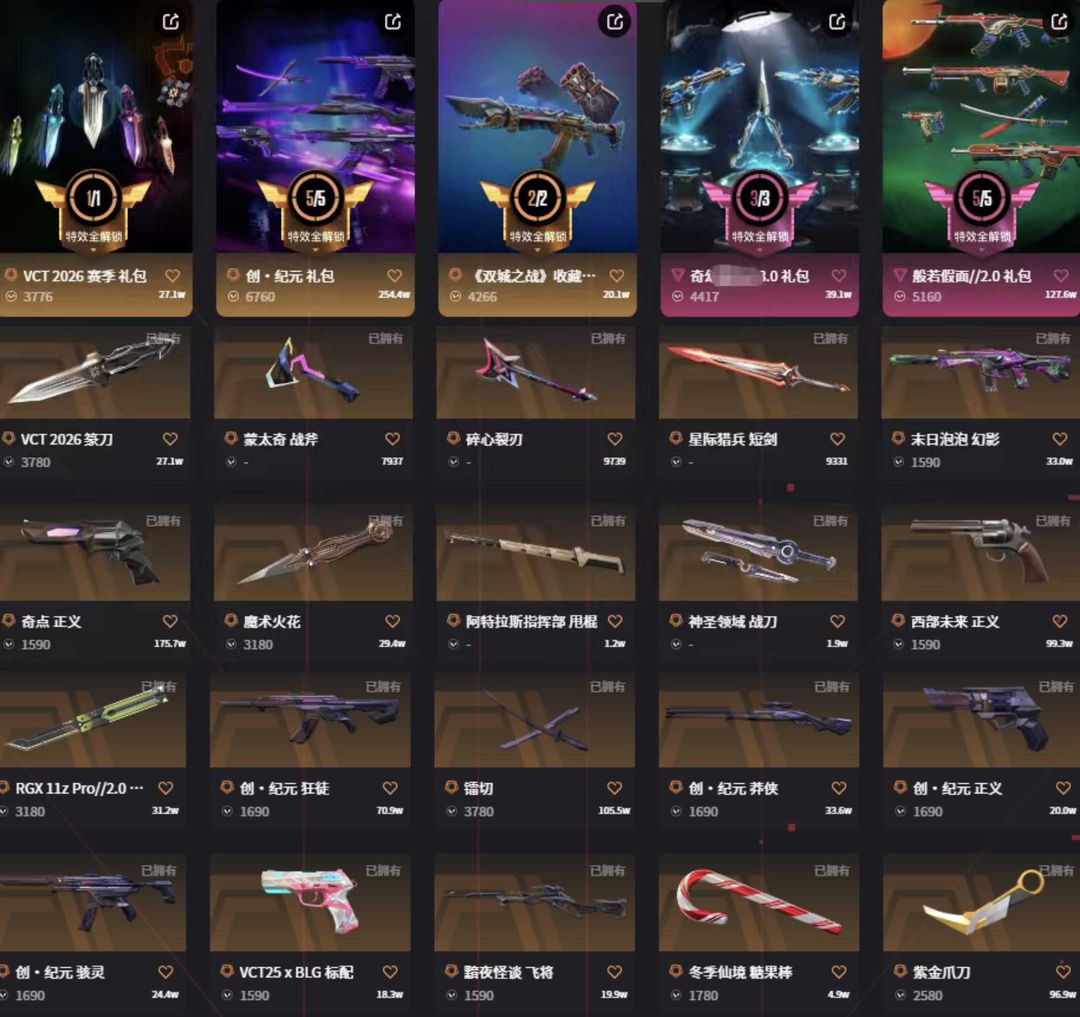The width and height of the screenshot is (1080, 1017).
Task: Toggle heart next to 魔术火花
Action: 393,621
